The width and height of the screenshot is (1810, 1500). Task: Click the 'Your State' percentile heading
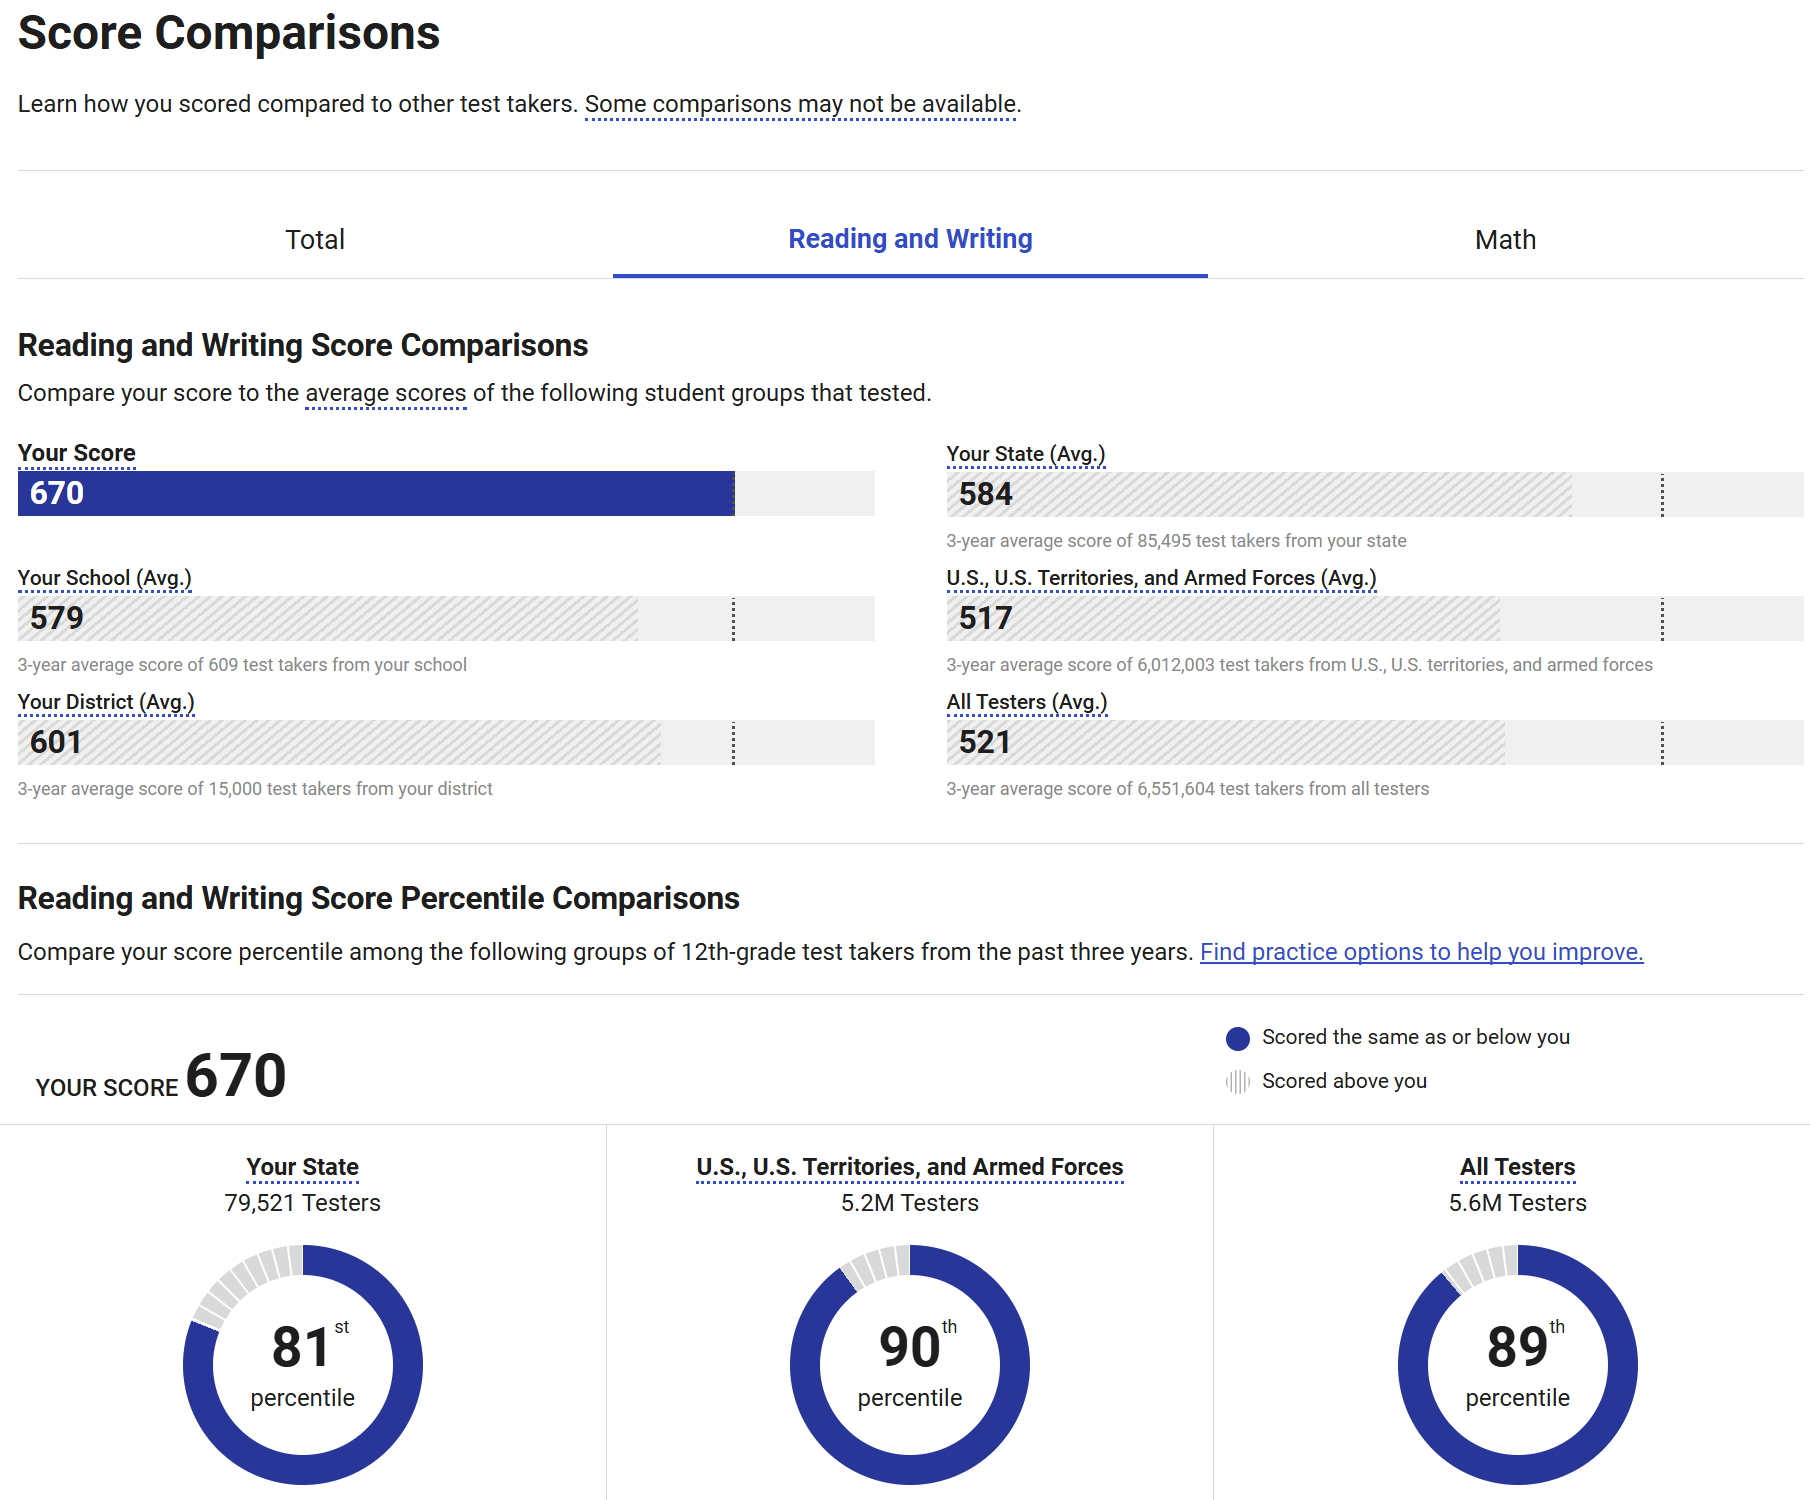coord(302,1167)
